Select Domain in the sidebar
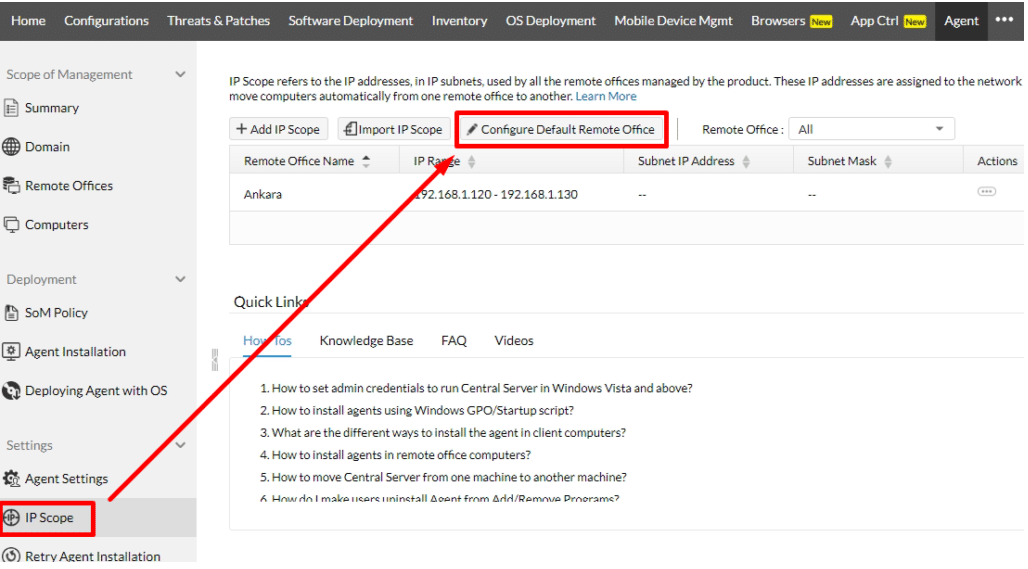Image resolution: width=1028 pixels, height=569 pixels. (47, 147)
